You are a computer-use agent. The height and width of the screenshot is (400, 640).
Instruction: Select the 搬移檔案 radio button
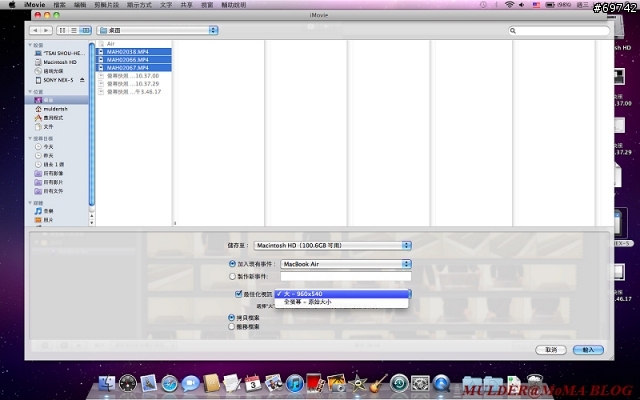pyautogui.click(x=232, y=327)
